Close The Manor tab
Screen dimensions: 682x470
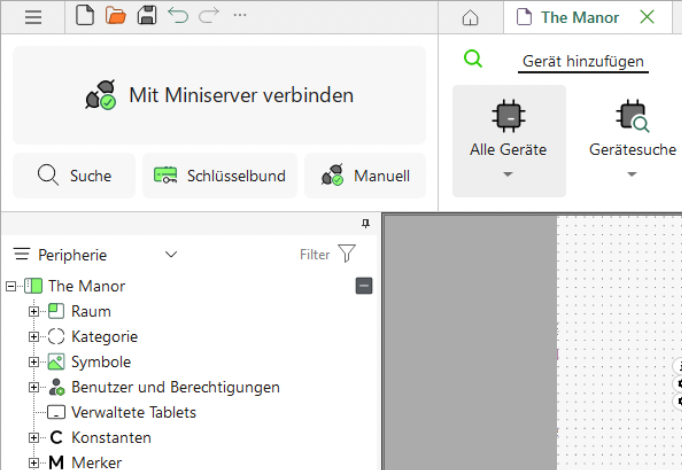tap(647, 17)
